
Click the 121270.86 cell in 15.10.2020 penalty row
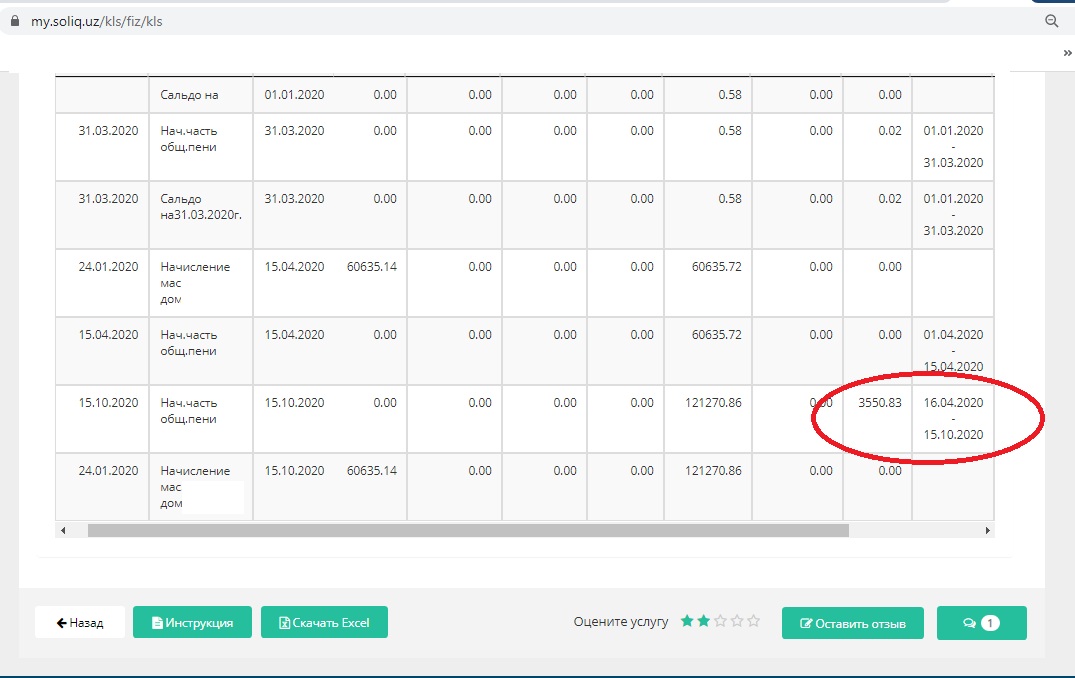point(714,403)
